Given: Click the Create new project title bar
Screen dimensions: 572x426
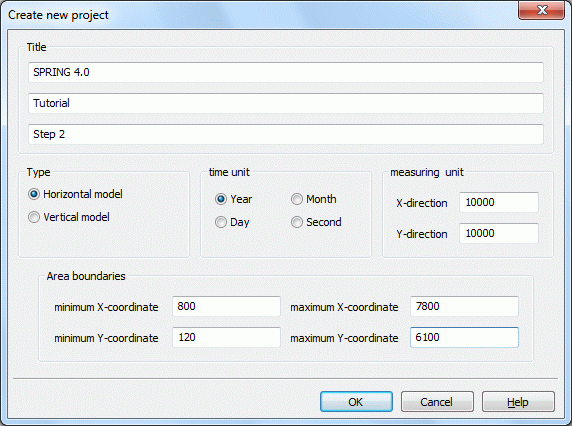Looking at the screenshot, I should pyautogui.click(x=255, y=15).
